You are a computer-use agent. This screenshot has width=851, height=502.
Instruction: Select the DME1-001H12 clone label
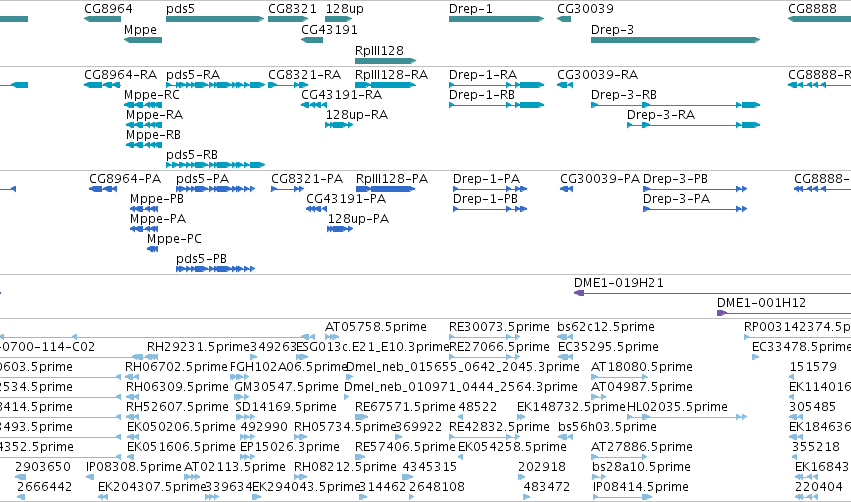tap(761, 303)
